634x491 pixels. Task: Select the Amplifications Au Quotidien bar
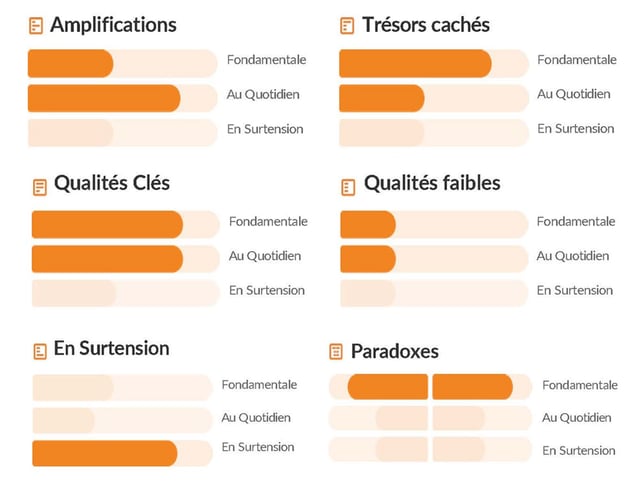click(x=123, y=98)
